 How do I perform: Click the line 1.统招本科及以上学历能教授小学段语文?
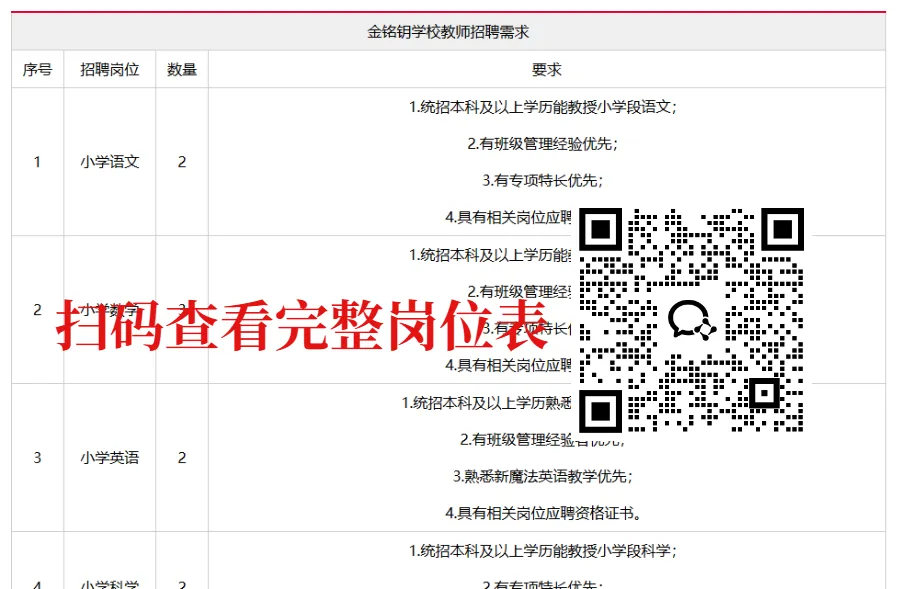point(543,107)
